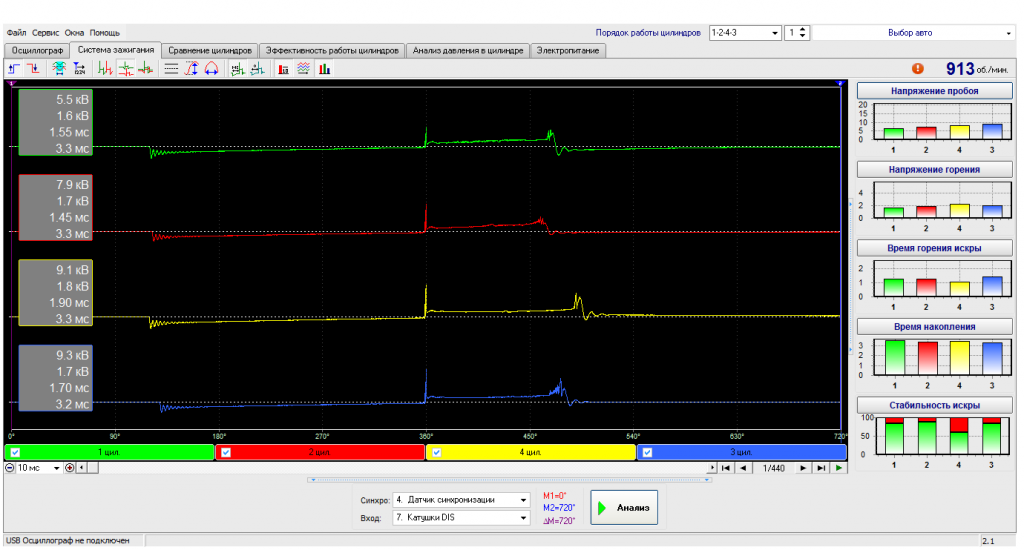Click the dotted splitter bar above Синхро
This screenshot has height=550, width=1024.
509,480
